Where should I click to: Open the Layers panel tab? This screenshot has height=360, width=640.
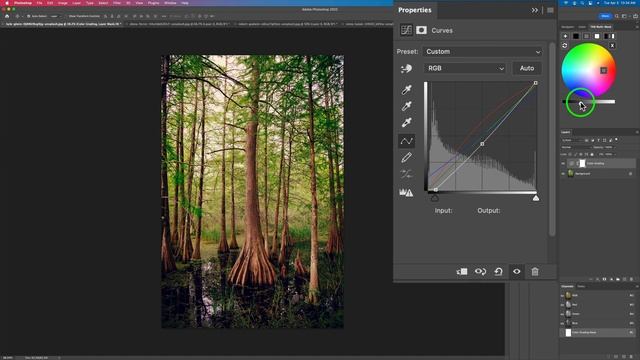[x=566, y=132]
